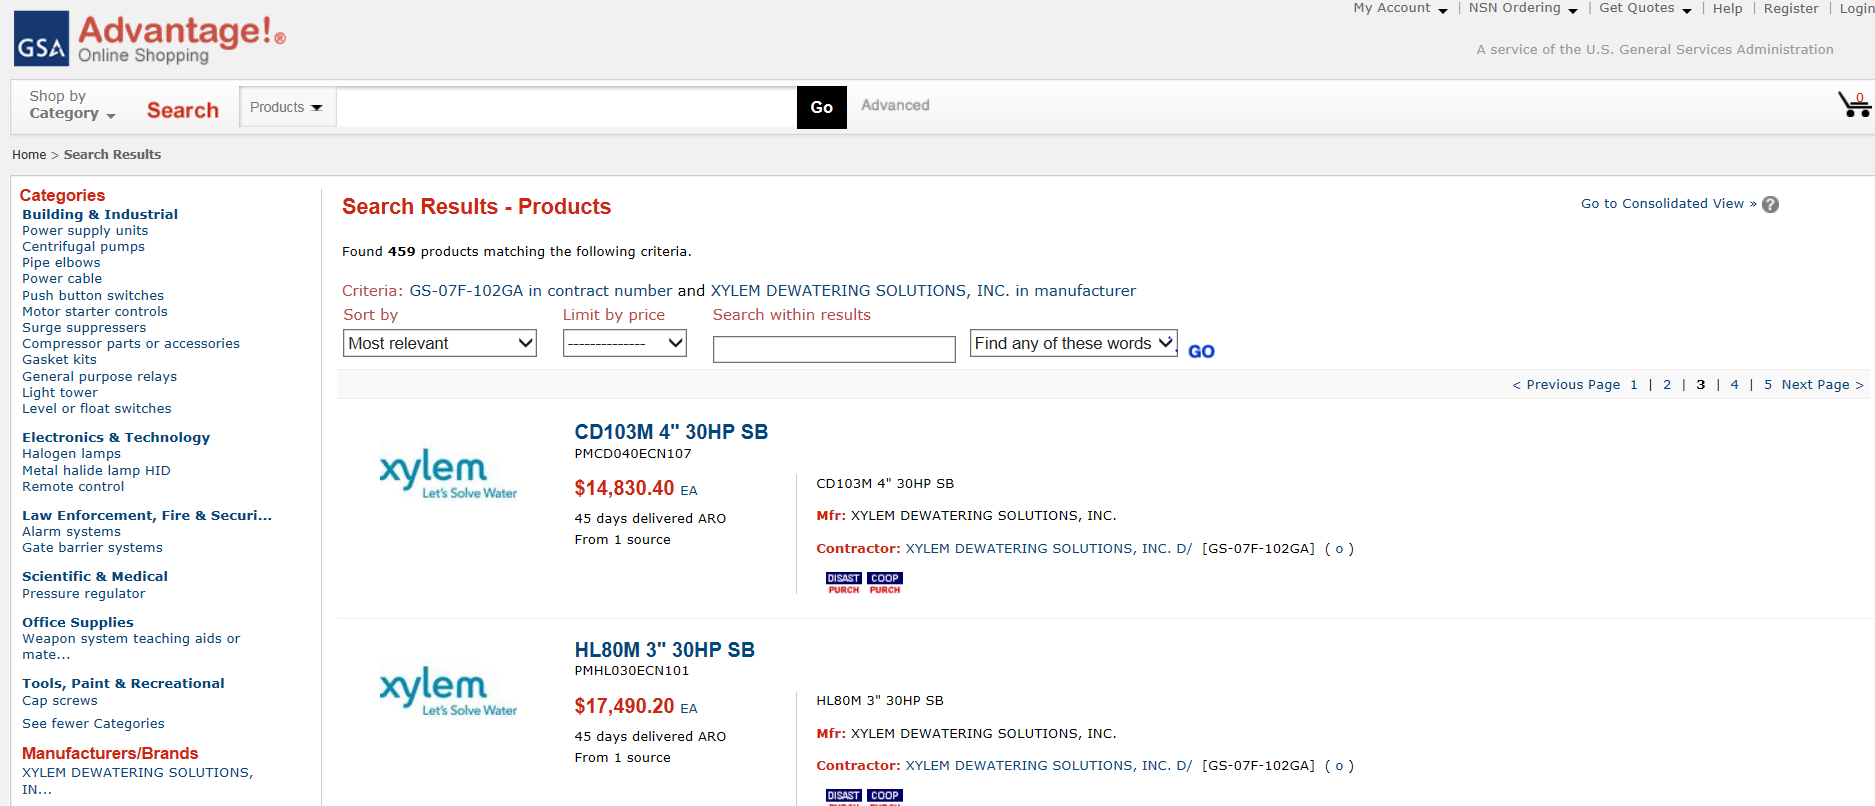
Task: Select Power cable category
Action: (x=62, y=278)
